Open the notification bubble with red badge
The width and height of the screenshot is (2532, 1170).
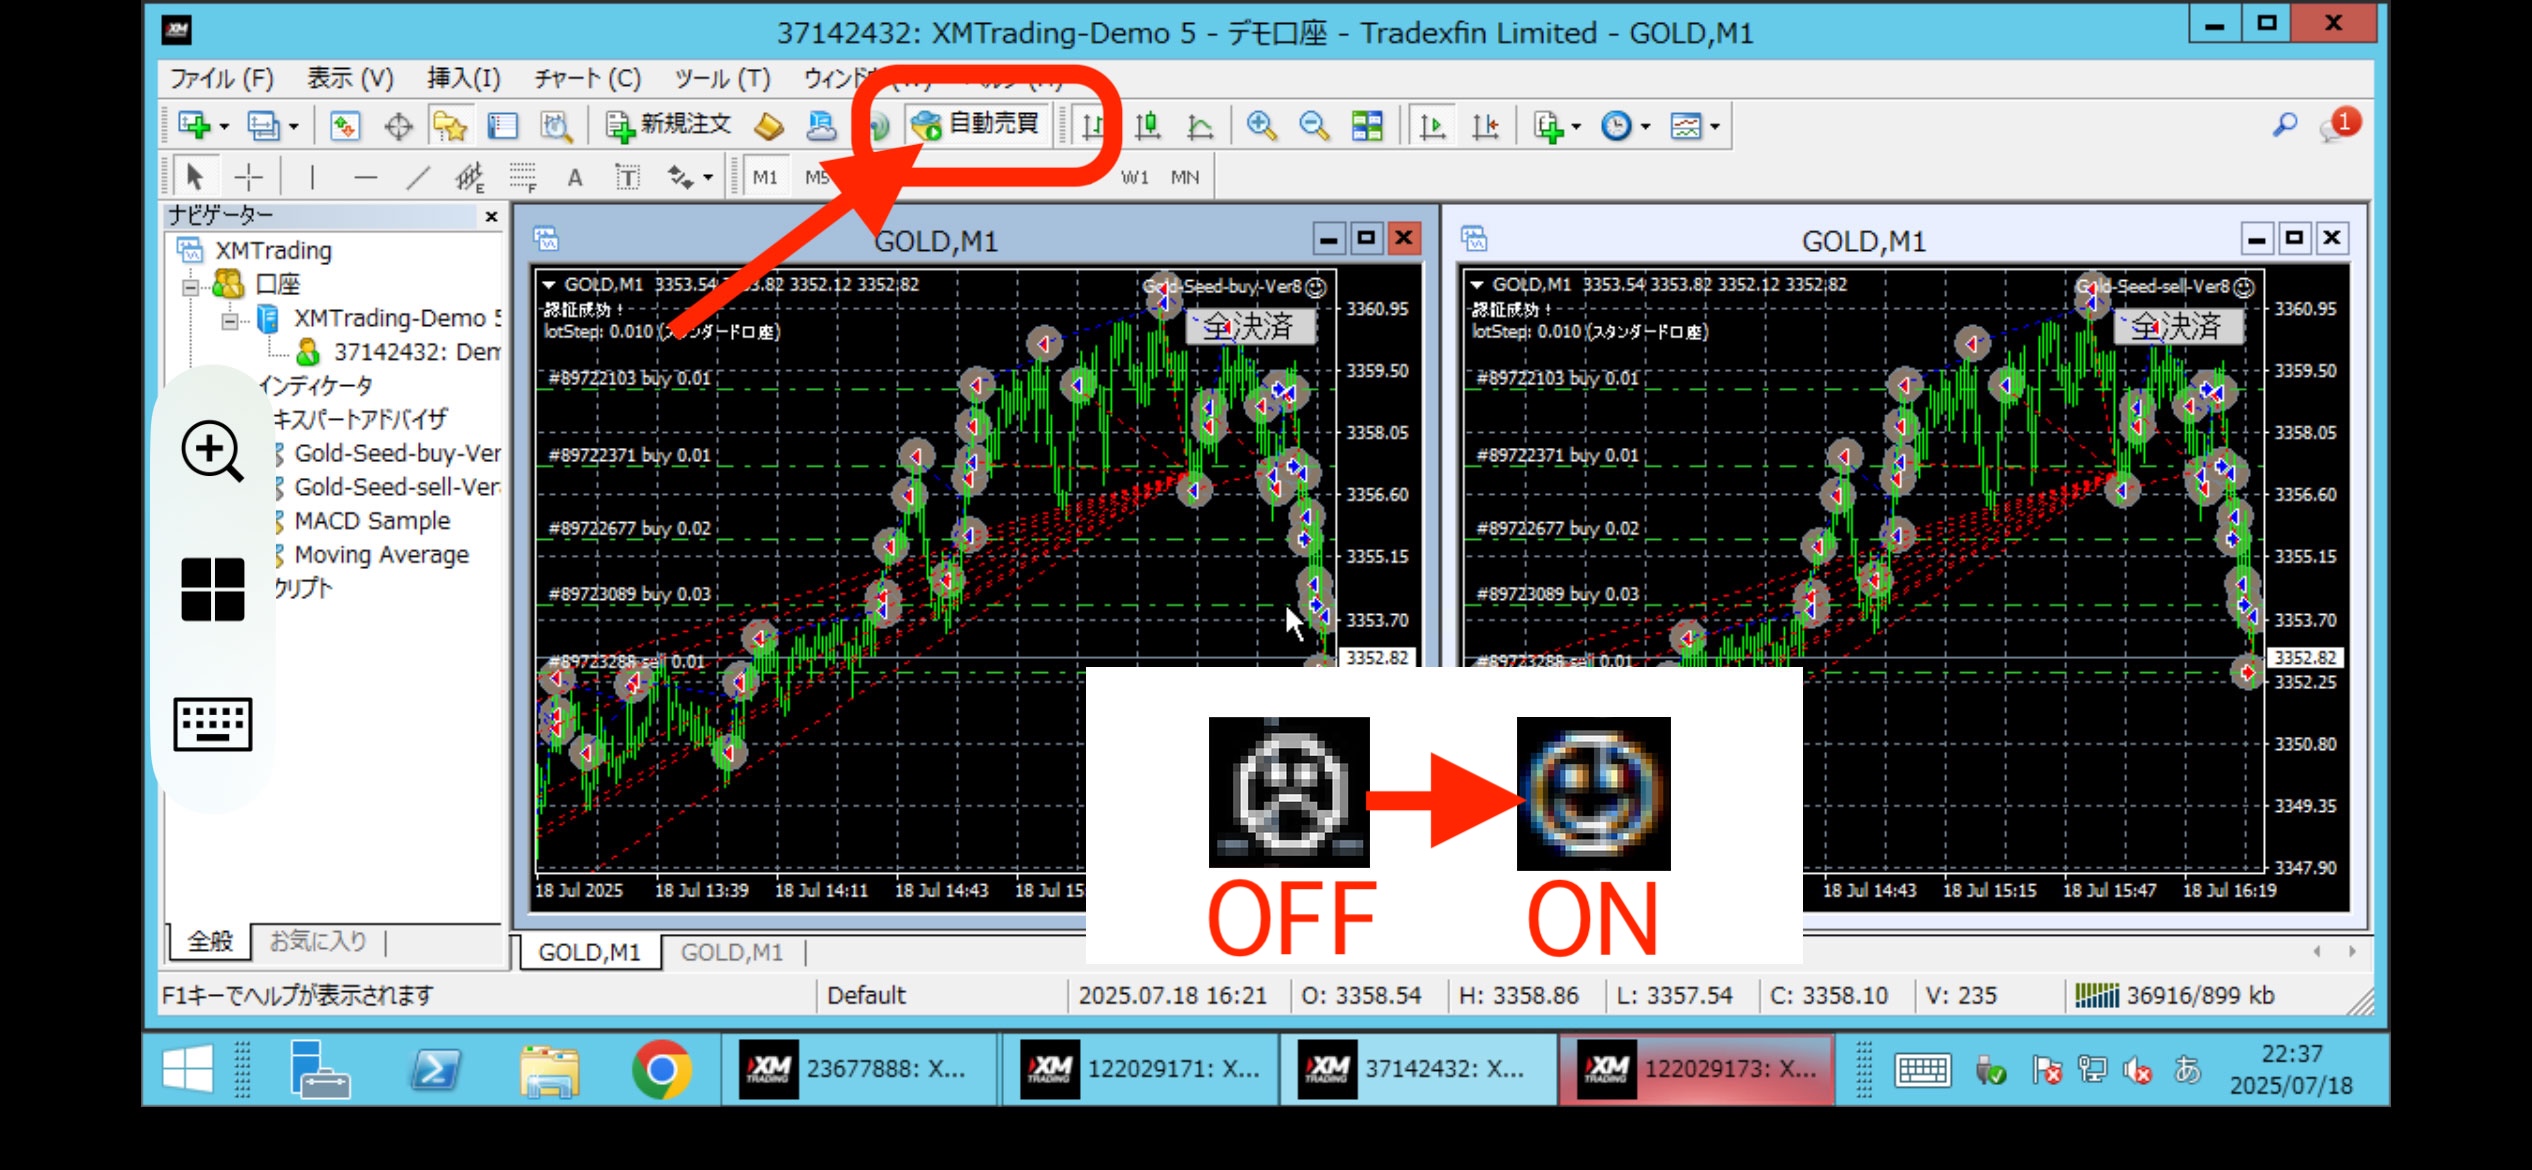[x=2340, y=125]
